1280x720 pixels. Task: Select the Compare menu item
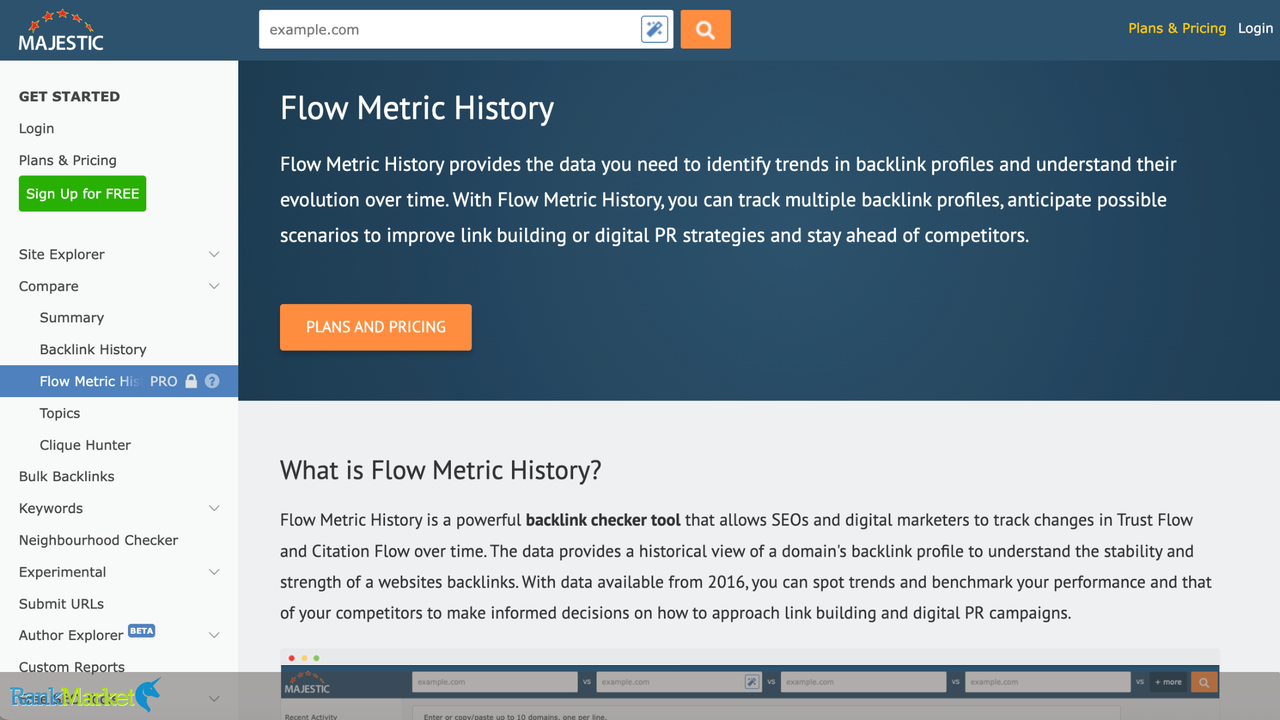click(49, 286)
